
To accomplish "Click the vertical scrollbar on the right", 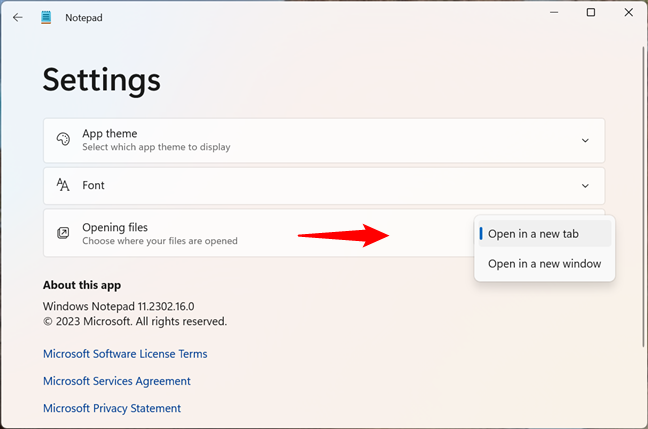I will click(x=643, y=196).
